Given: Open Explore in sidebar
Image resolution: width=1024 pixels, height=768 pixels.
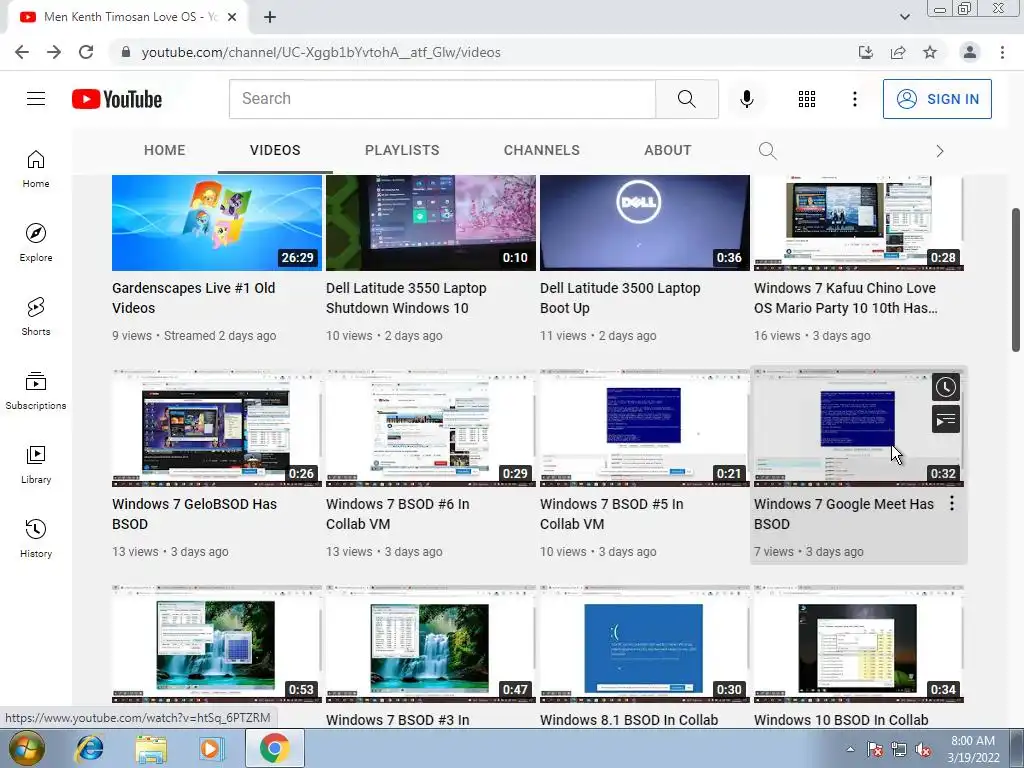Looking at the screenshot, I should click(x=36, y=242).
